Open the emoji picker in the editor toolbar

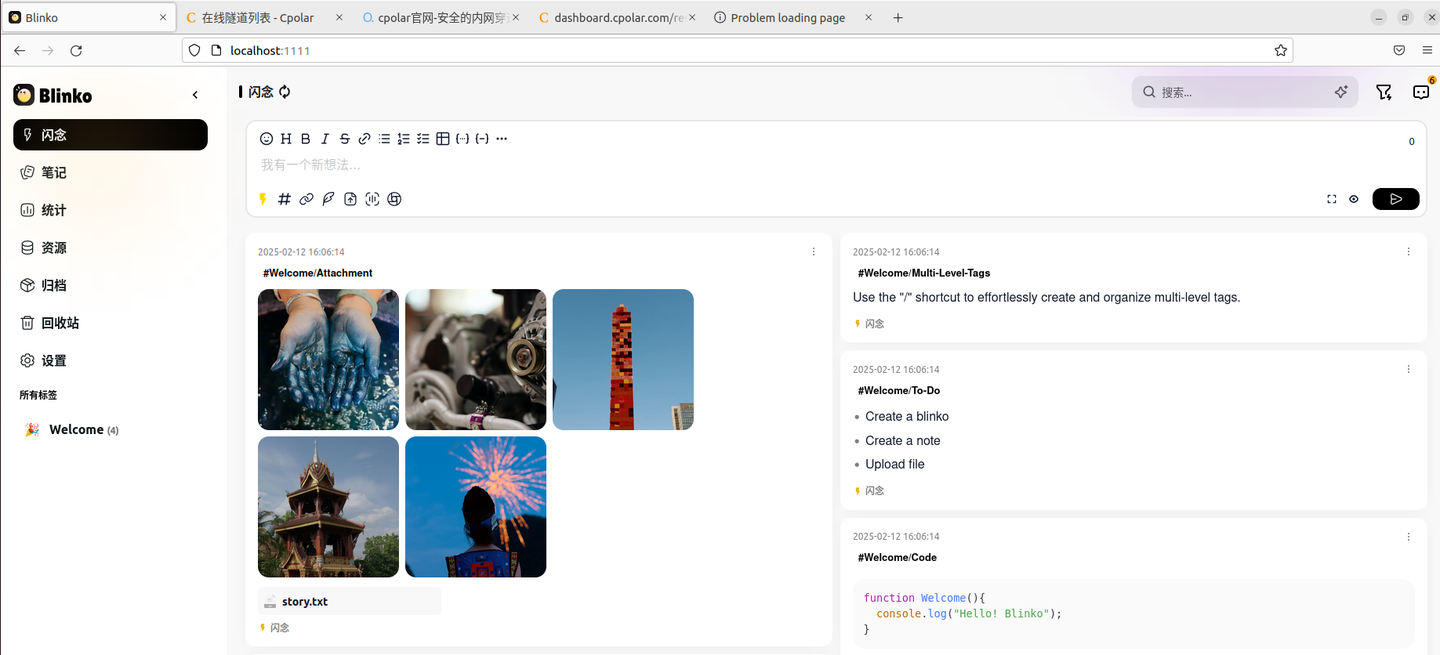(266, 138)
